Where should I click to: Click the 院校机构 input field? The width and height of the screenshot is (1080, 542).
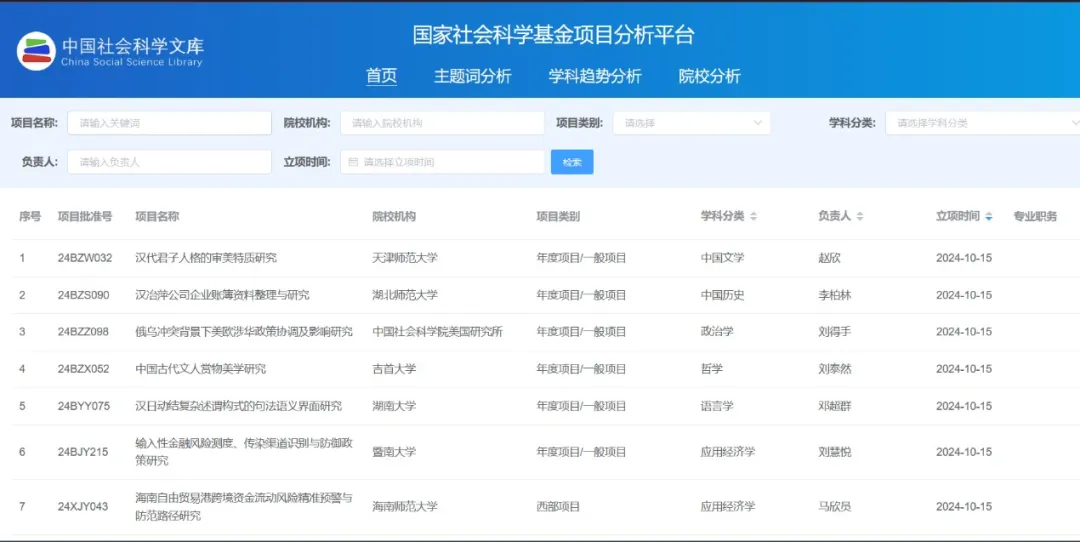click(x=442, y=123)
